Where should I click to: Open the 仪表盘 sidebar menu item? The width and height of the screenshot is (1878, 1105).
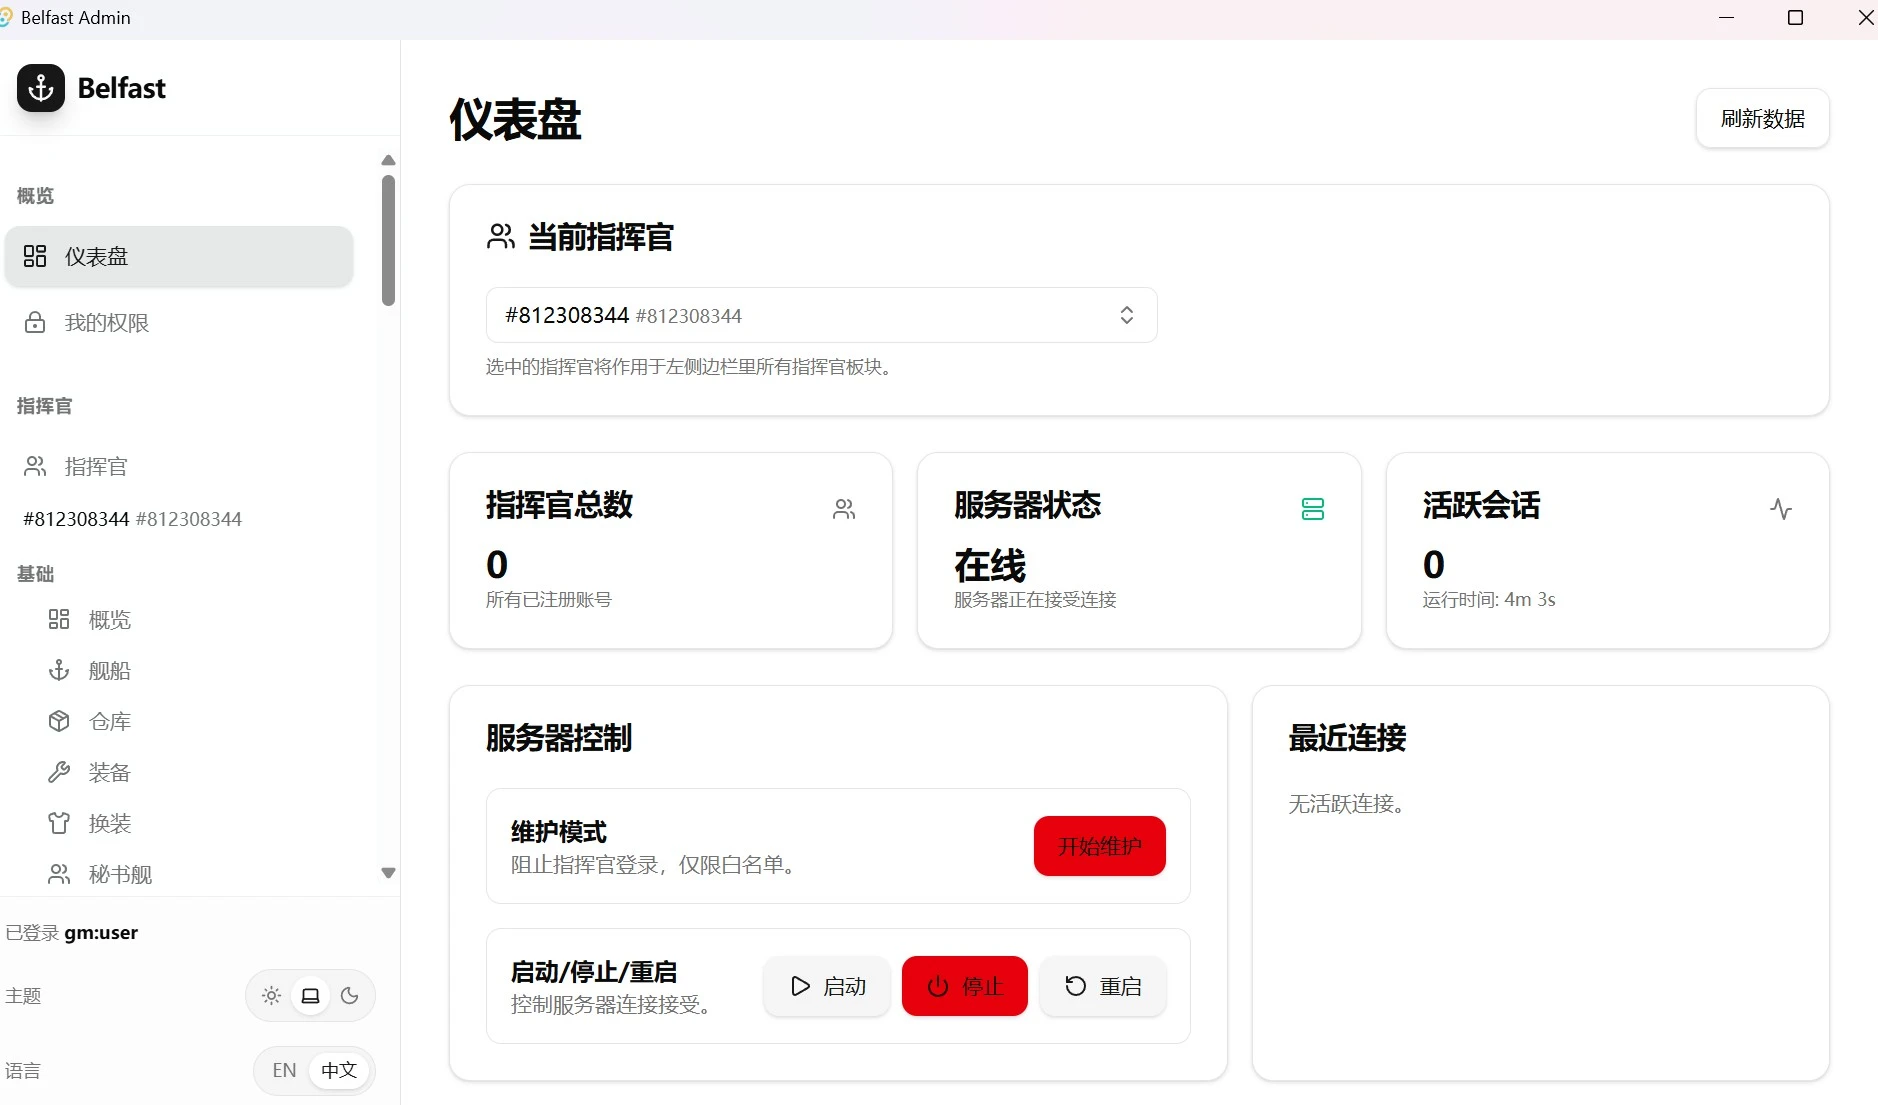179,256
